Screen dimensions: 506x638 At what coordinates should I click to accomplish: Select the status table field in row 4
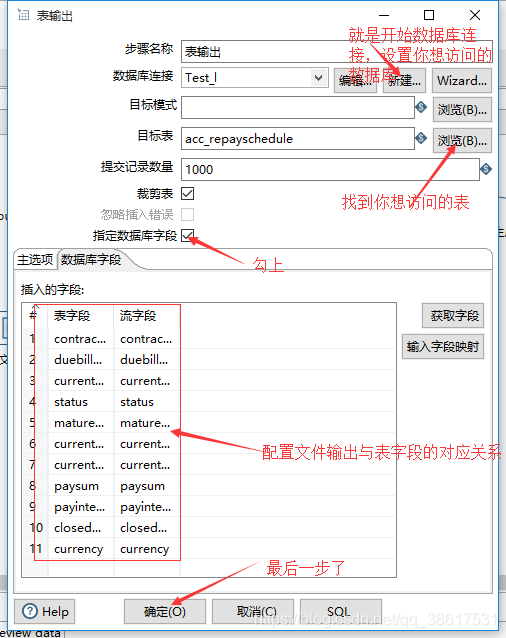click(x=81, y=402)
